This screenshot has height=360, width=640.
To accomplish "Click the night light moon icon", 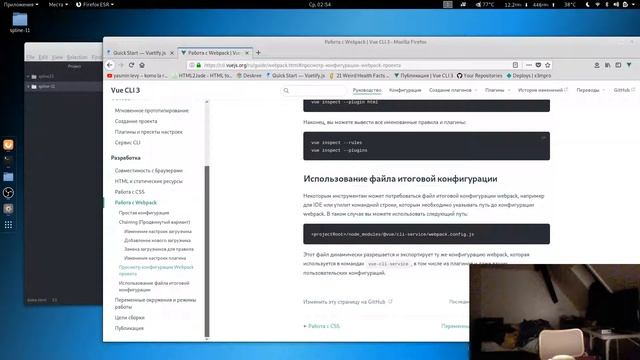I will tap(588, 4).
